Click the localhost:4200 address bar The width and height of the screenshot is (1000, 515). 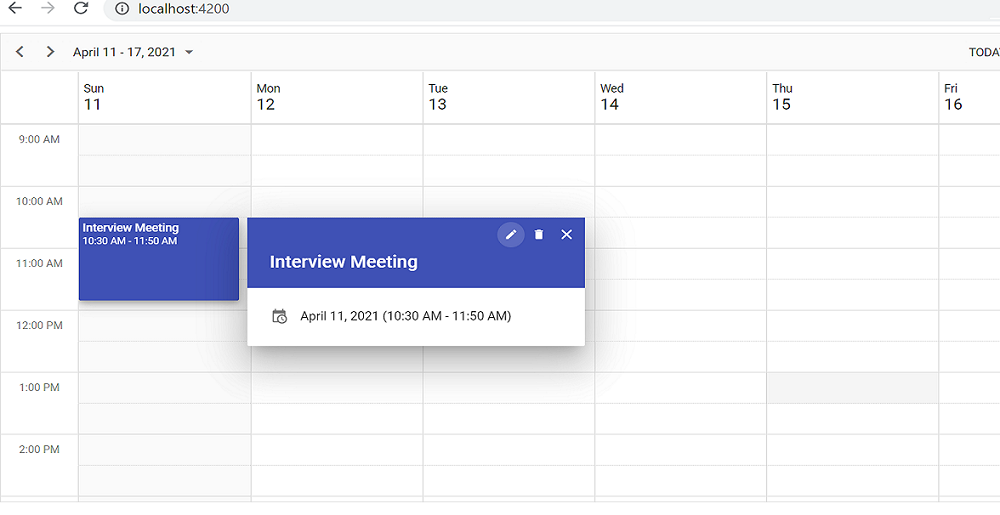point(552,9)
